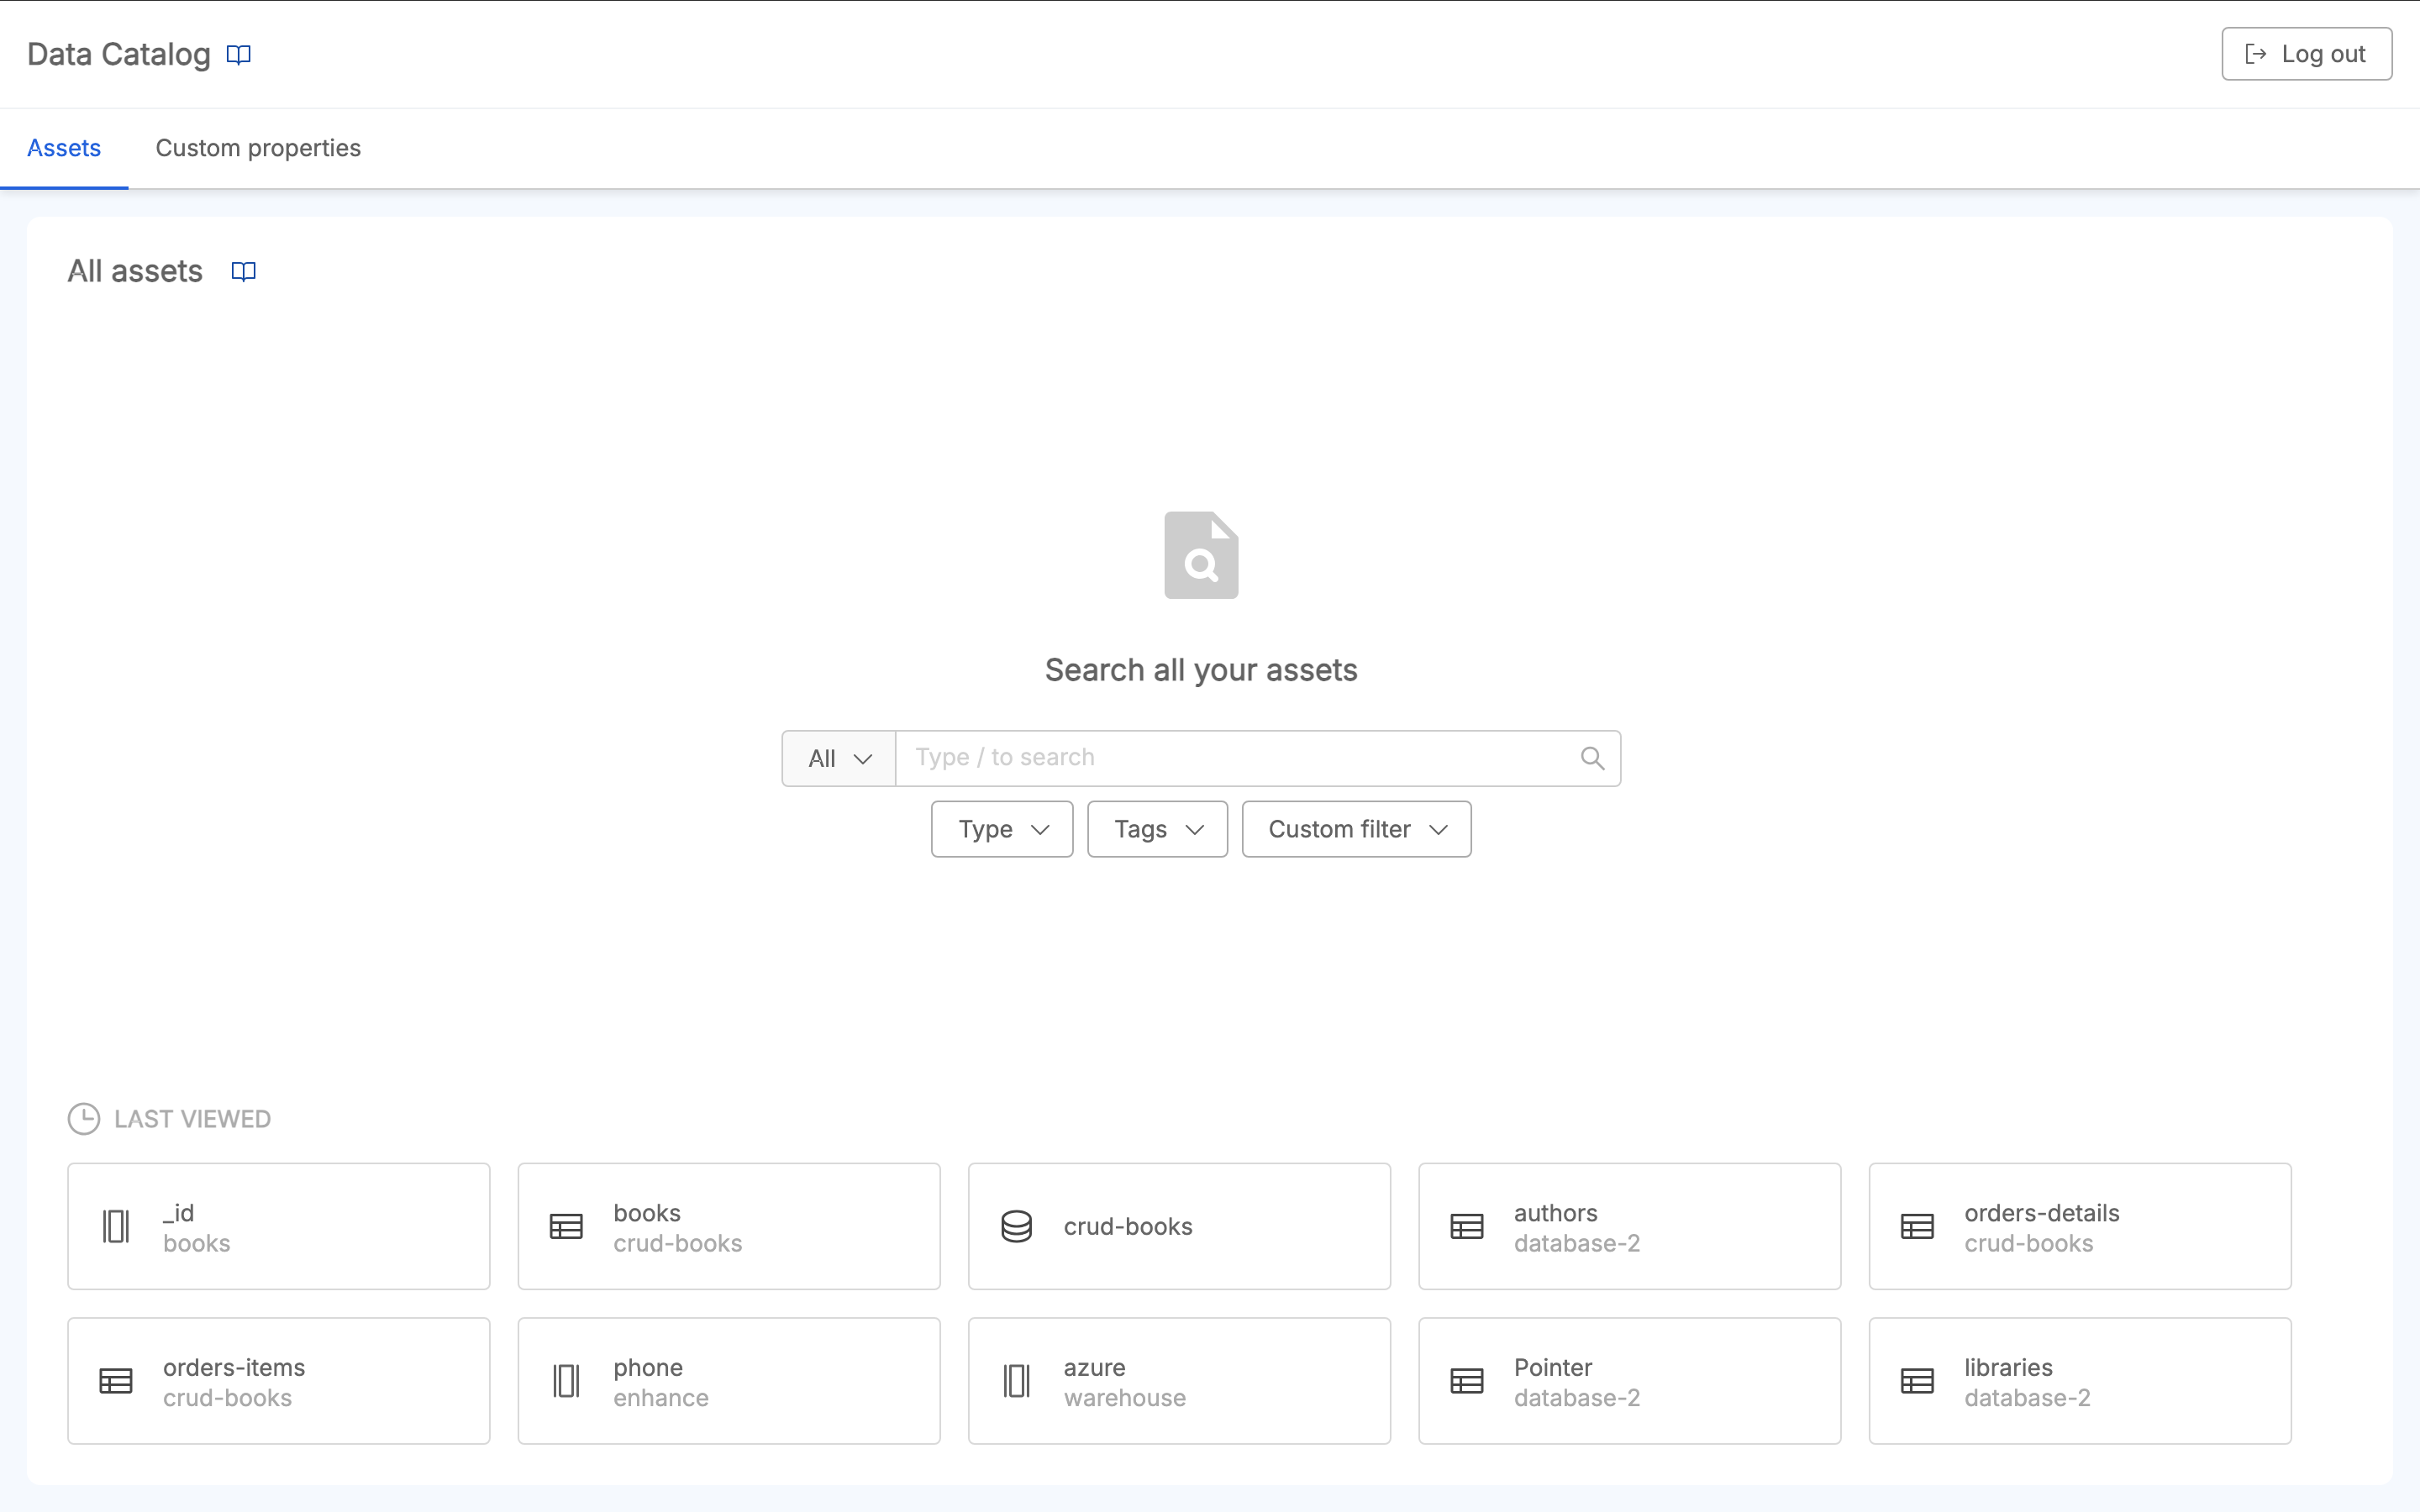The height and width of the screenshot is (1512, 2420).
Task: Switch to the Custom properties tab
Action: click(x=258, y=148)
